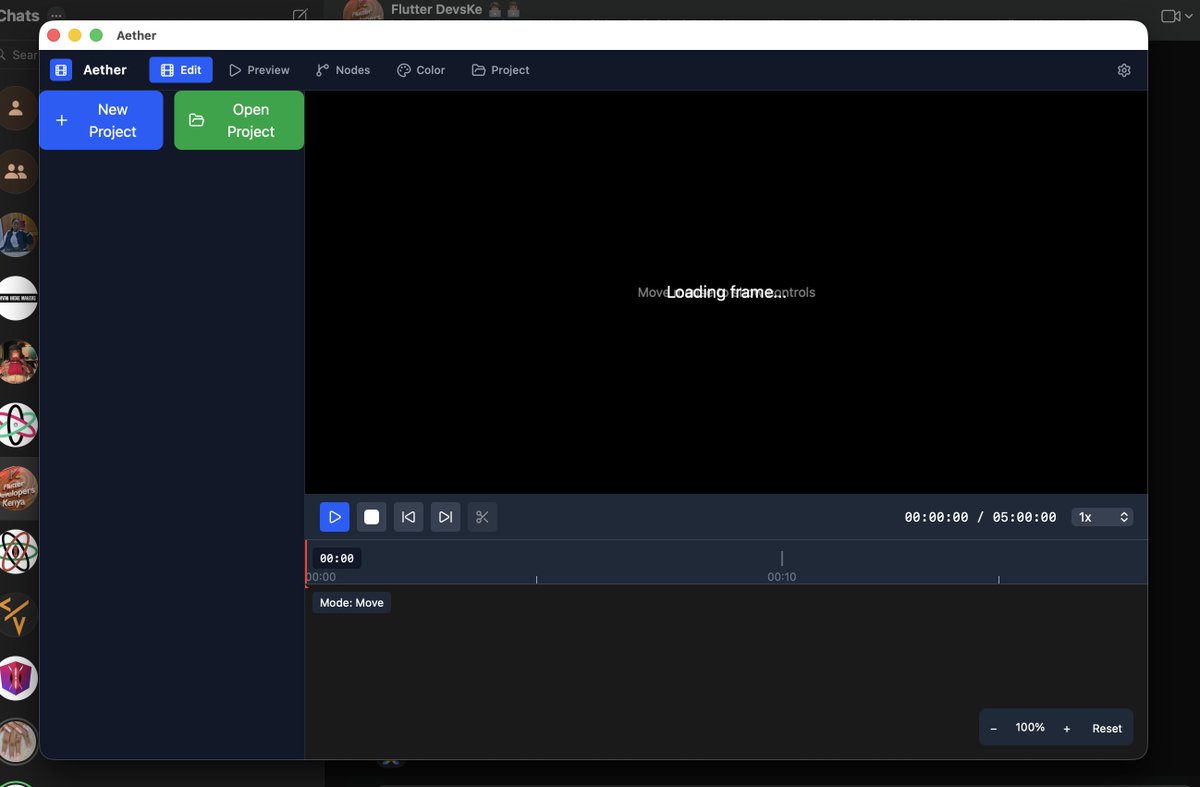The image size is (1200, 787).
Task: Zoom out timeline with minus button
Action: click(993, 729)
